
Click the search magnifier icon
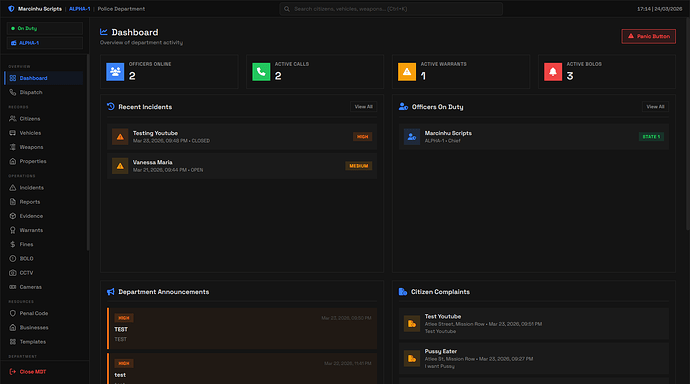(287, 9)
